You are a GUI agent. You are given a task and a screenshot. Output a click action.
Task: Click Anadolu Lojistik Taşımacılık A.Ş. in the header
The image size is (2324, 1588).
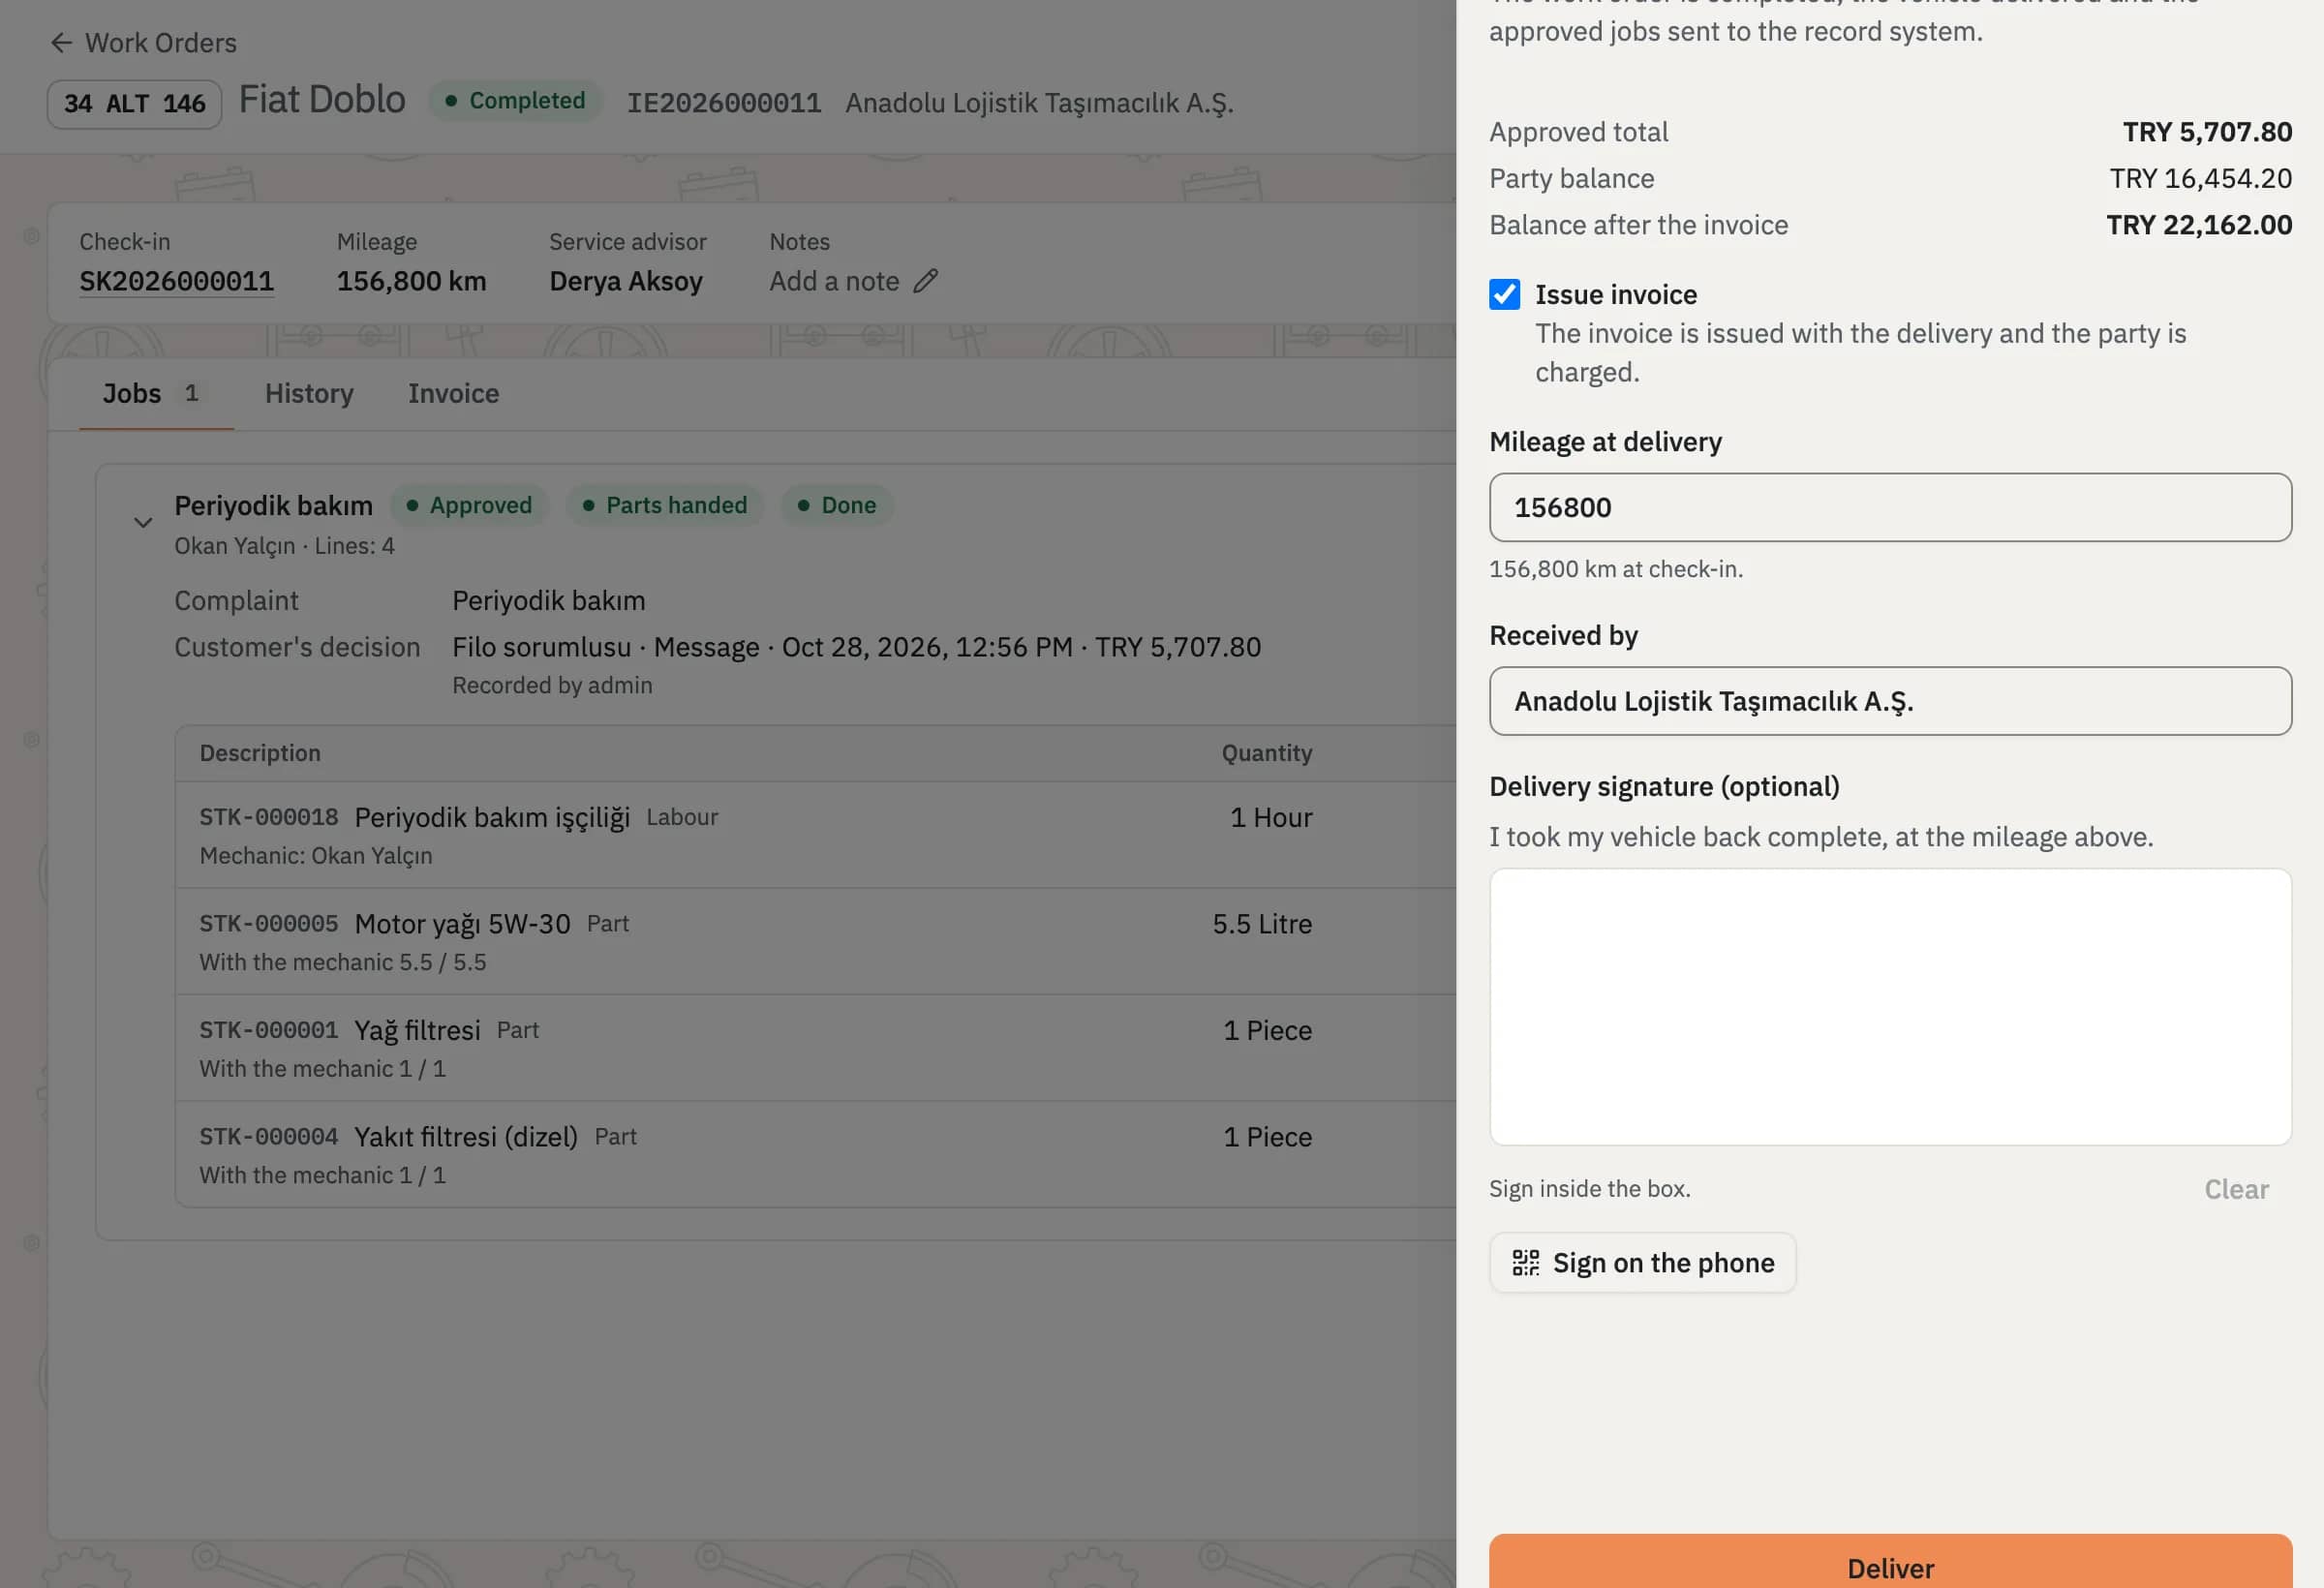point(1039,103)
